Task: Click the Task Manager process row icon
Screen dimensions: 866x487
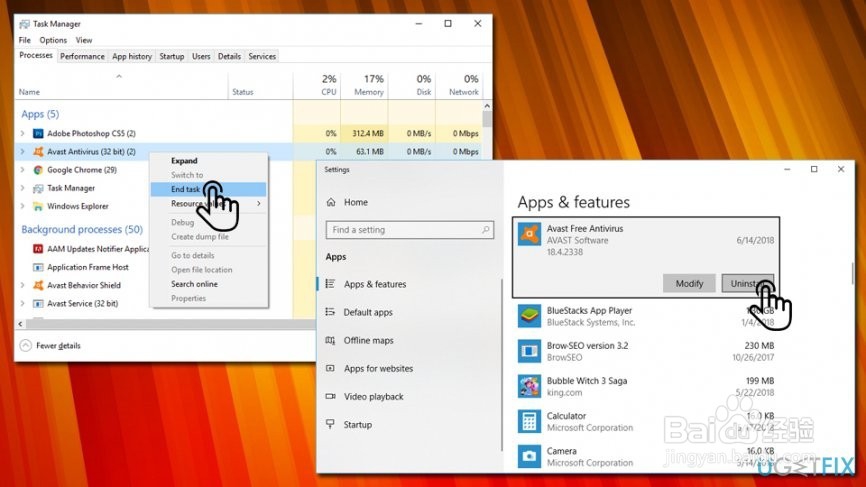Action: click(38, 188)
